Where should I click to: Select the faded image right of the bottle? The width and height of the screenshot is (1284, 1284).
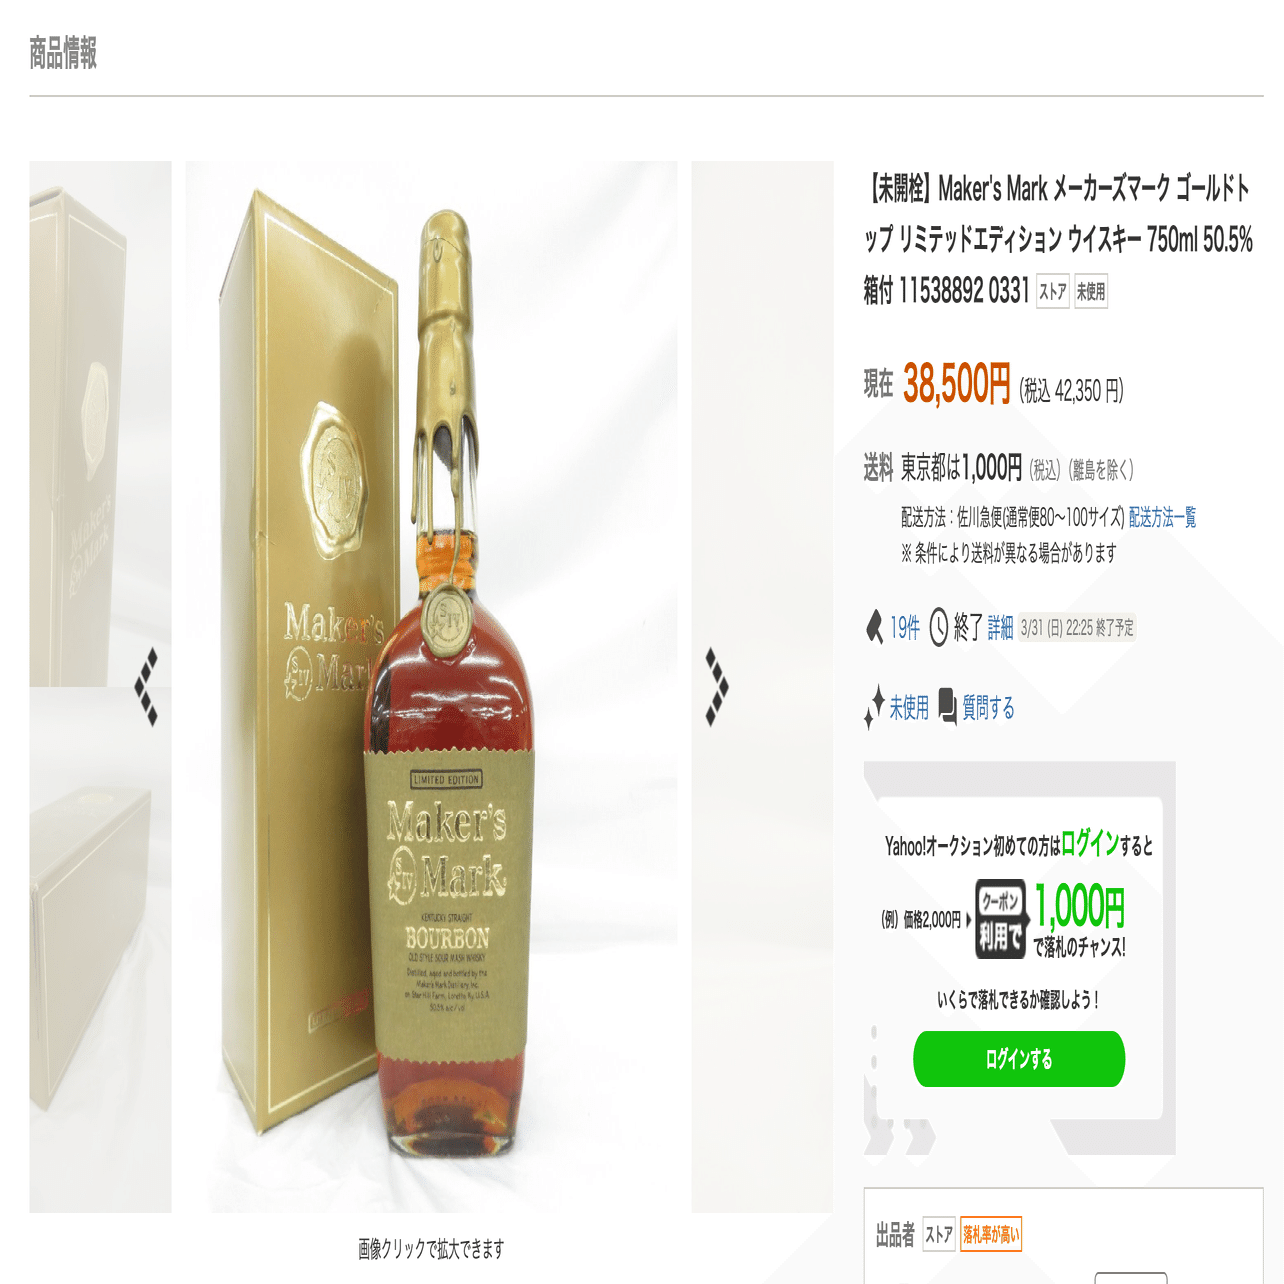click(762, 687)
